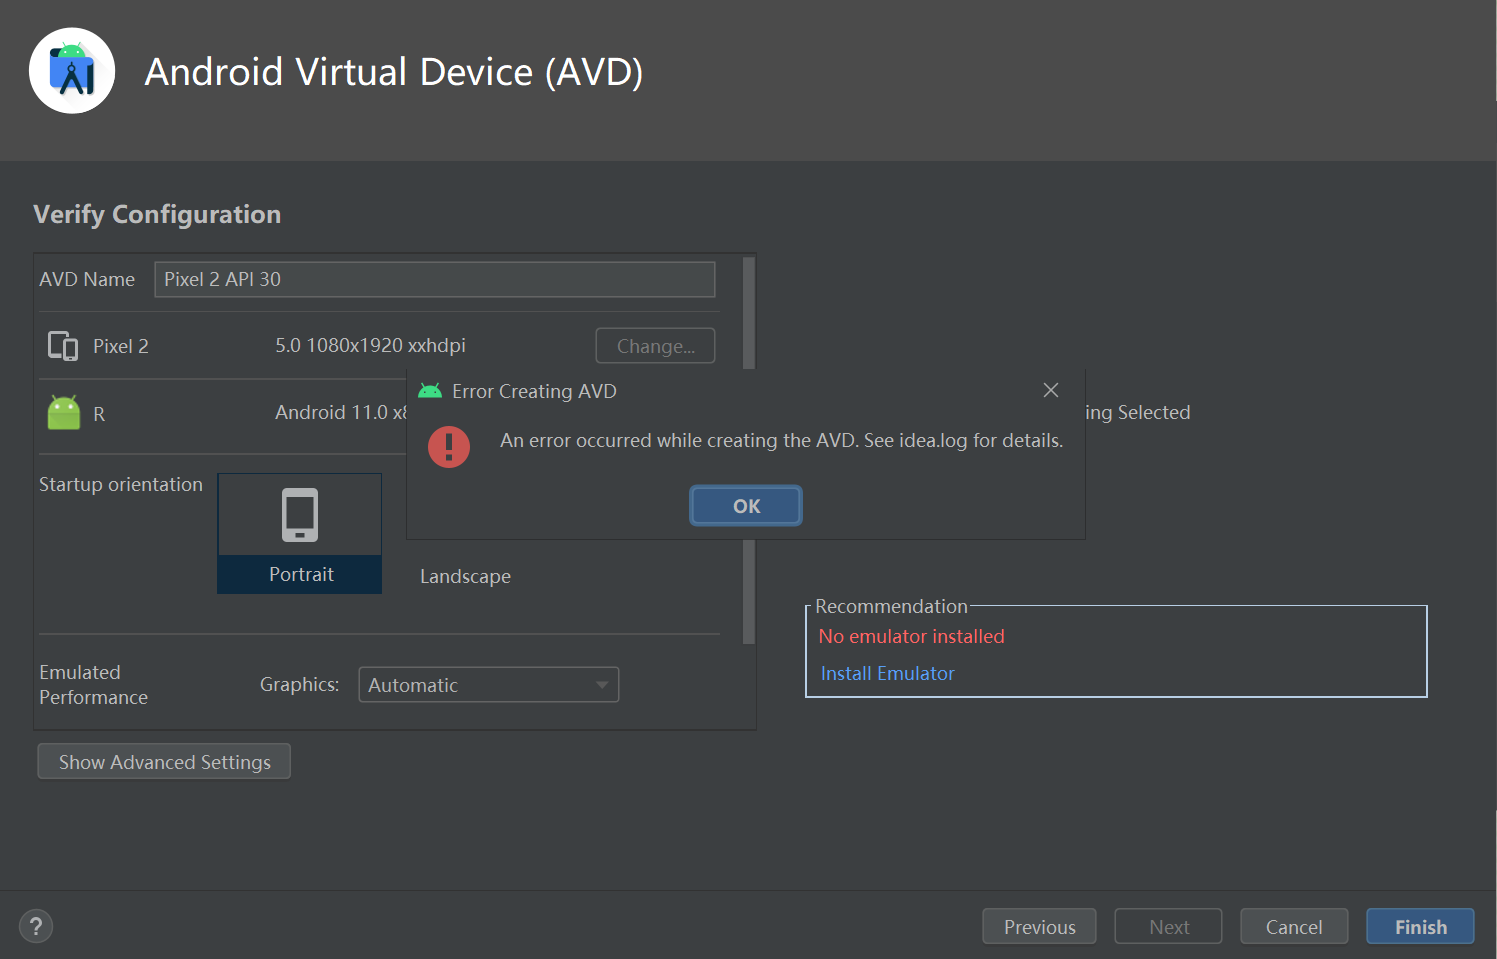This screenshot has height=959, width=1497.
Task: Click the 'Startup orientation' label
Action: coord(121,484)
